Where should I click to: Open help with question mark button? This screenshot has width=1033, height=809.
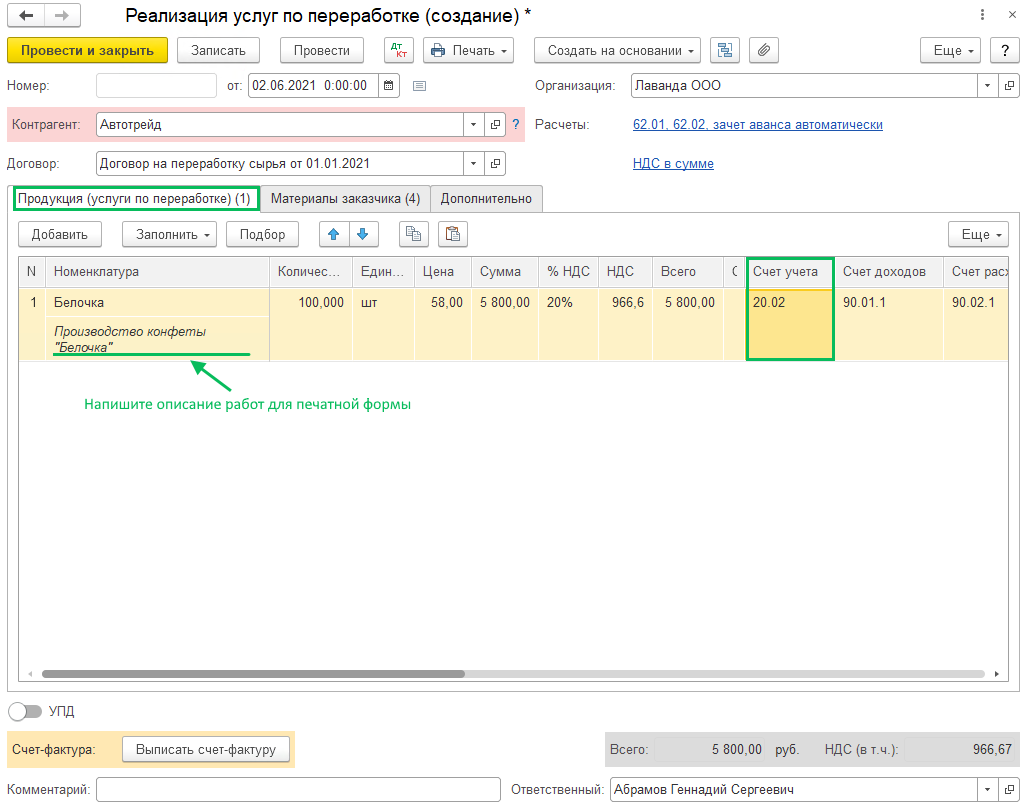[x=1005, y=50]
